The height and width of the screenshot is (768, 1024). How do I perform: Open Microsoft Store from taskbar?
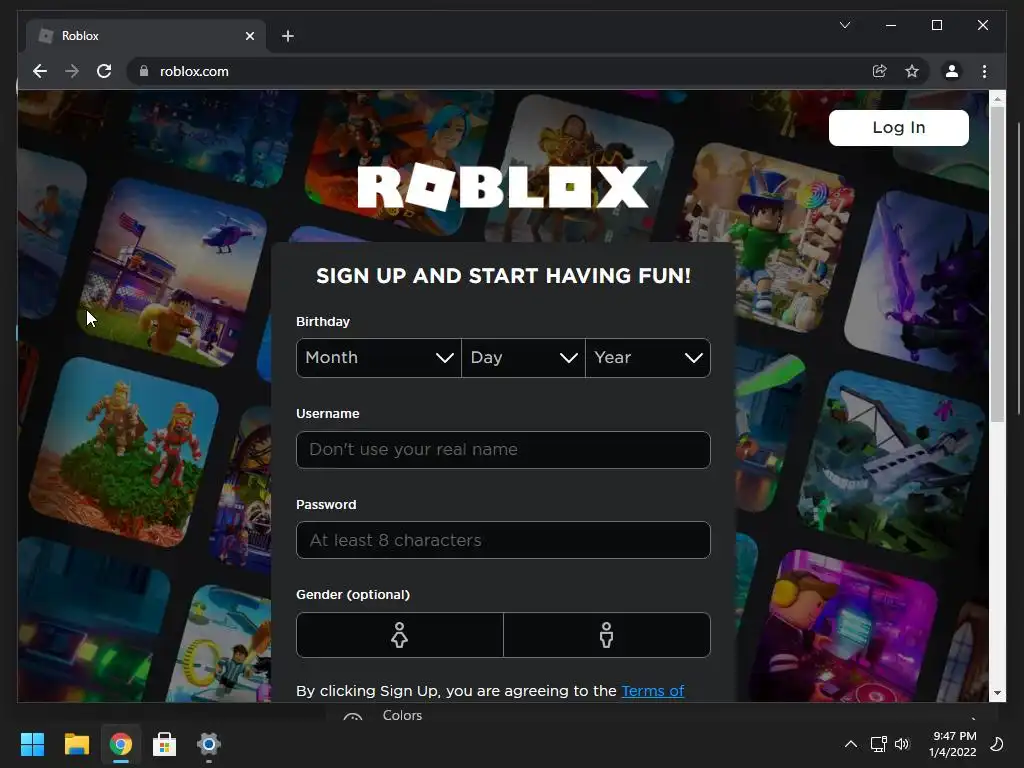(165, 744)
